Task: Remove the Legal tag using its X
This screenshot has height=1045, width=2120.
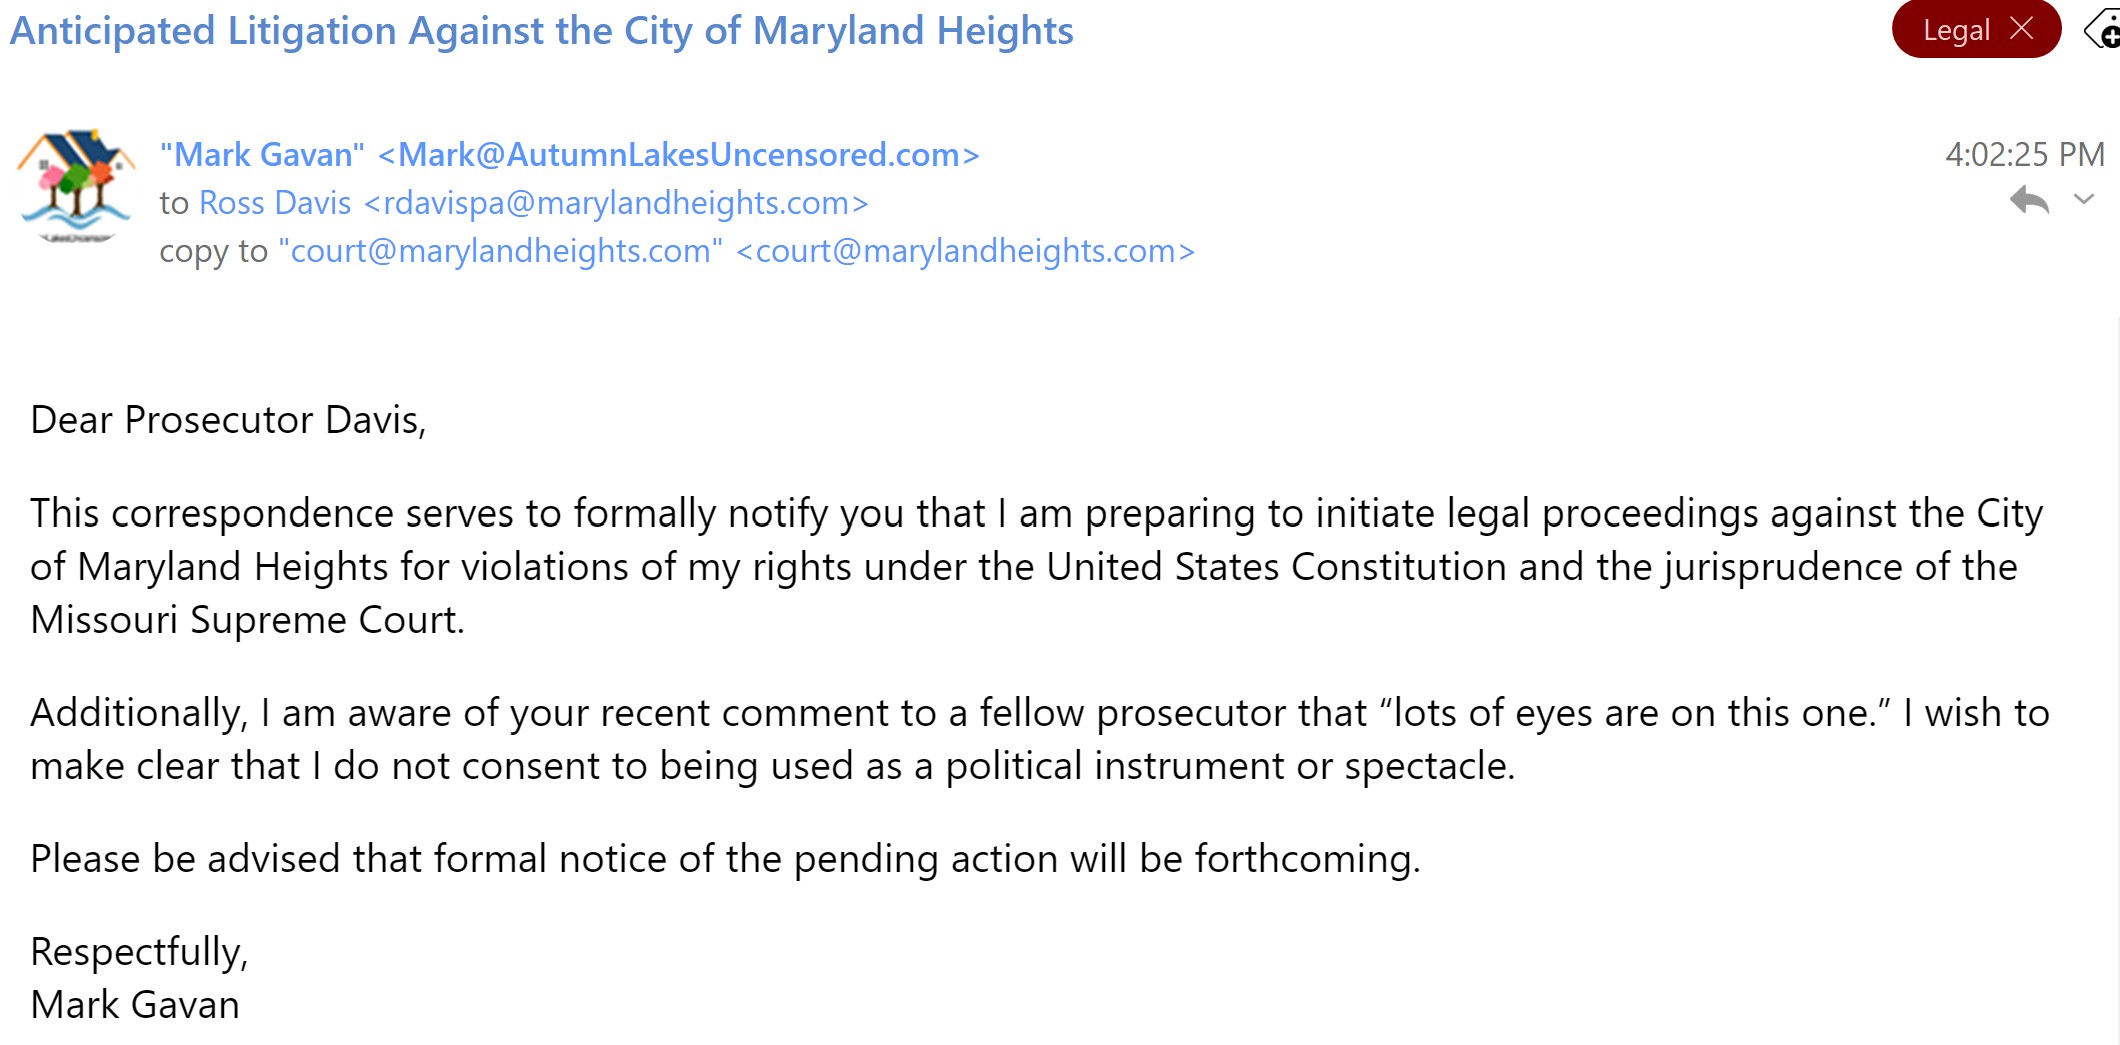Action: coord(2021,29)
